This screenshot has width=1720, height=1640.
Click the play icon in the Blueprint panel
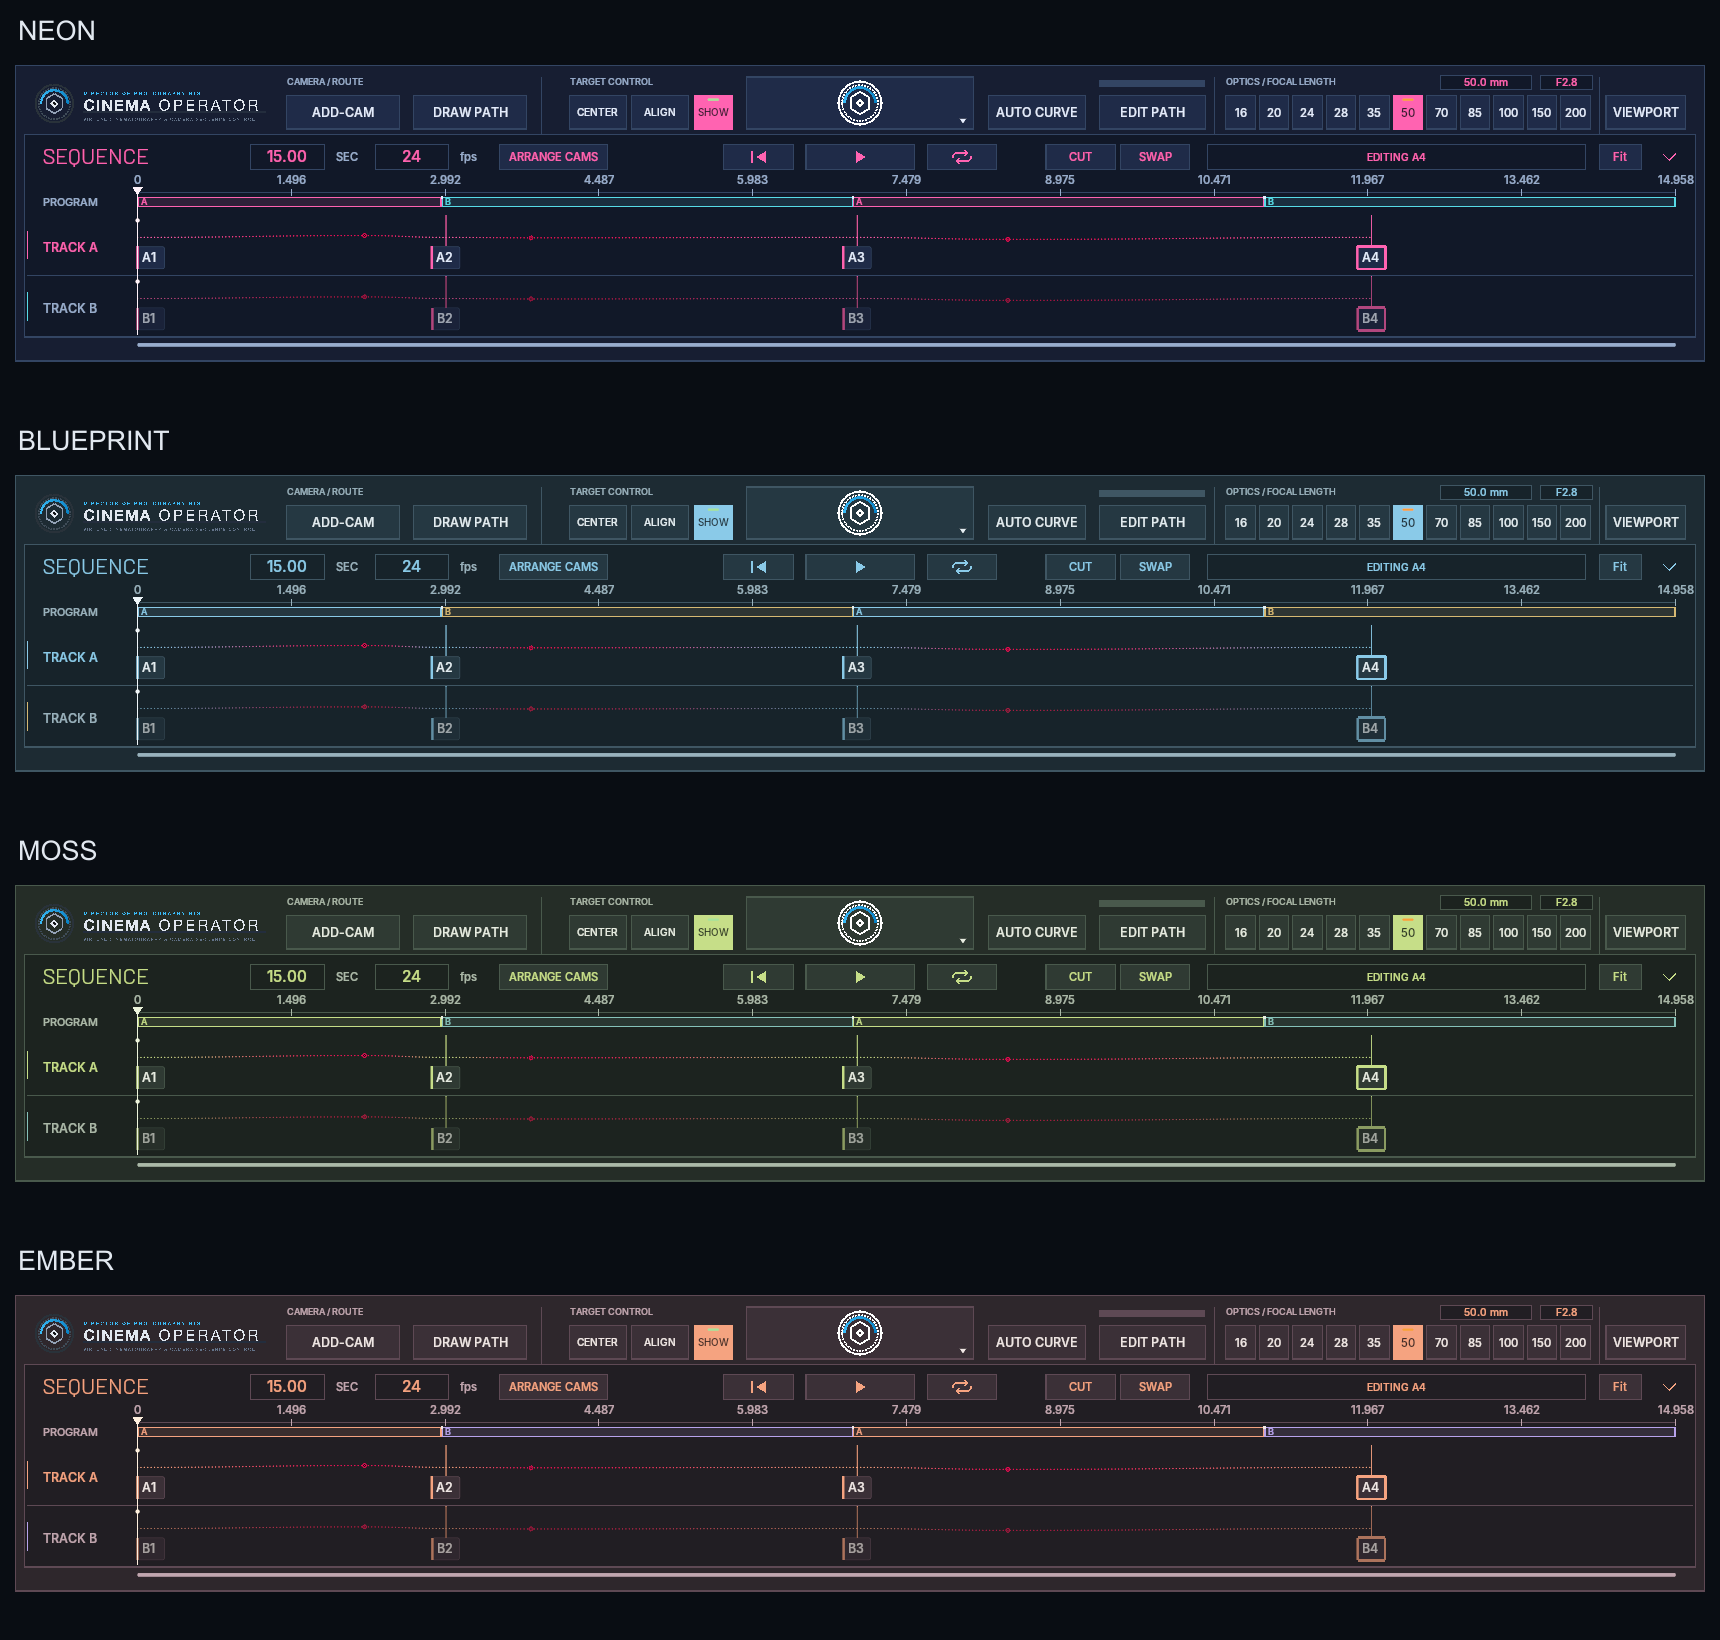click(x=860, y=567)
